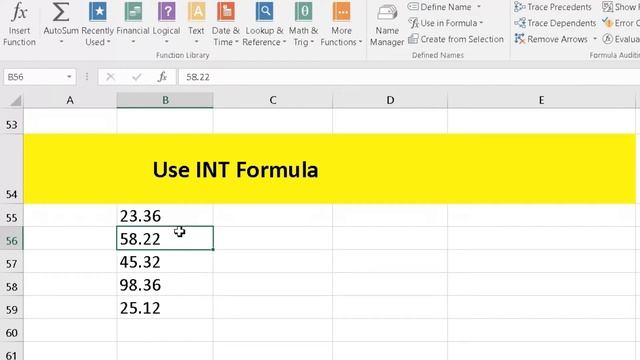Select row 60 header
Image resolution: width=640 pixels, height=360 pixels.
pyautogui.click(x=12, y=331)
